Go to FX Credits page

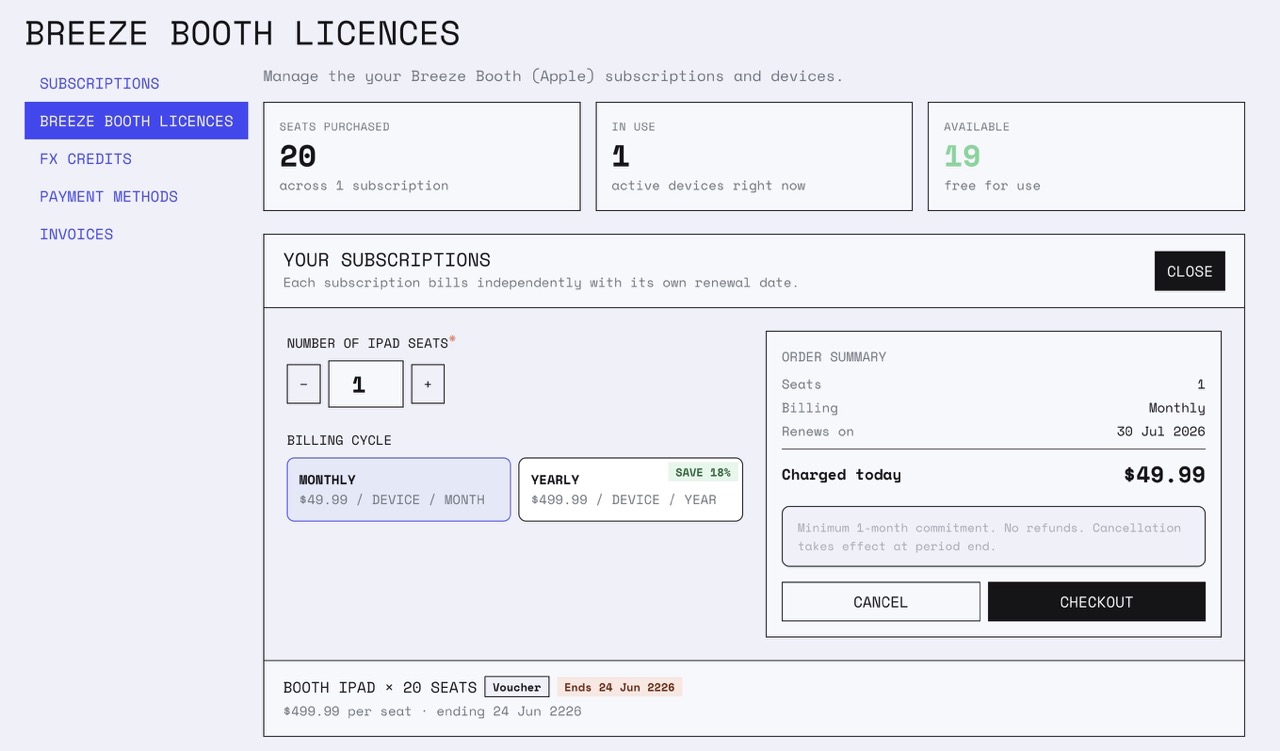click(x=85, y=159)
